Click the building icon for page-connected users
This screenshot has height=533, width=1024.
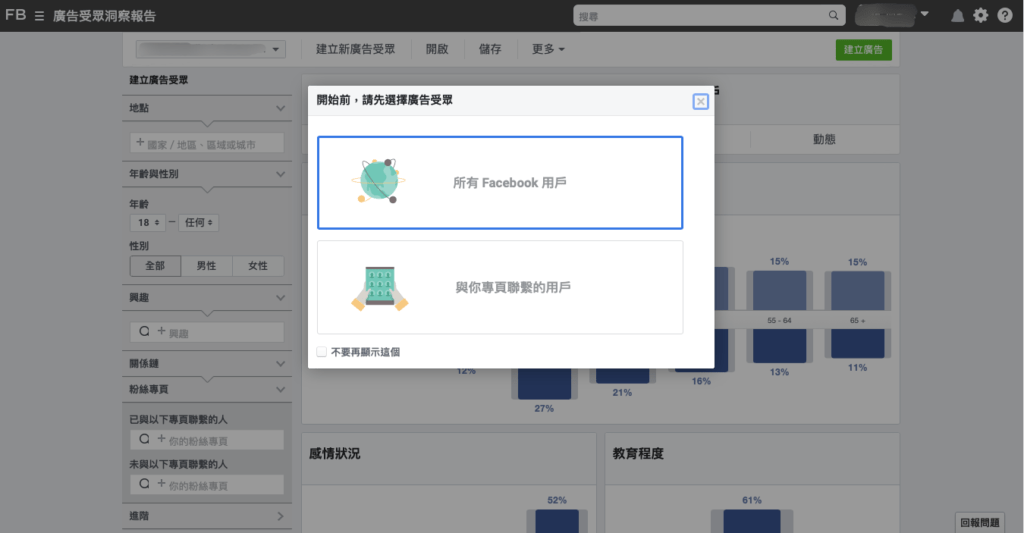[x=379, y=288]
